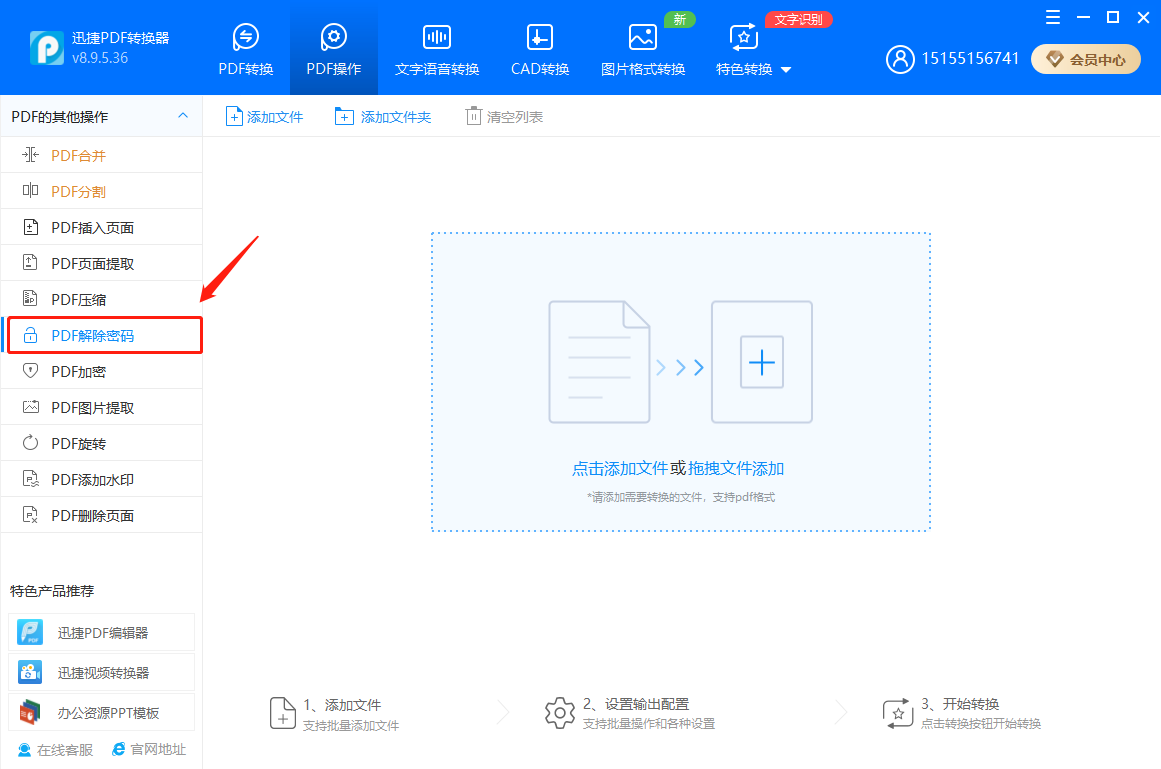Select PDF旋转 in the sidebar

(x=101, y=443)
